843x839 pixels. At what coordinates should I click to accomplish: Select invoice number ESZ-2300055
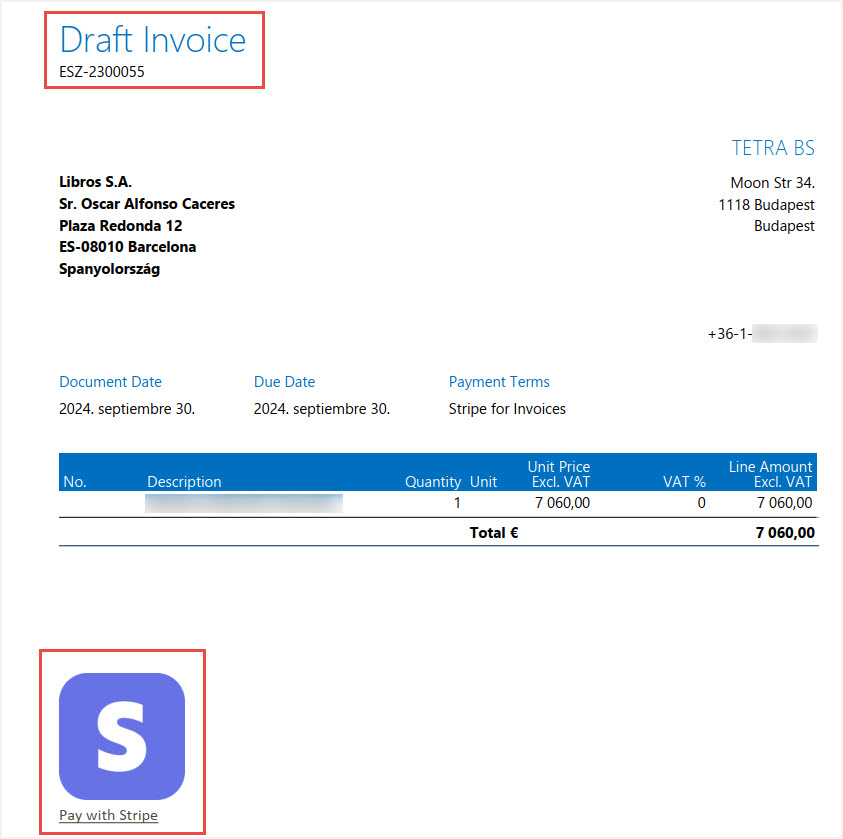coord(102,72)
